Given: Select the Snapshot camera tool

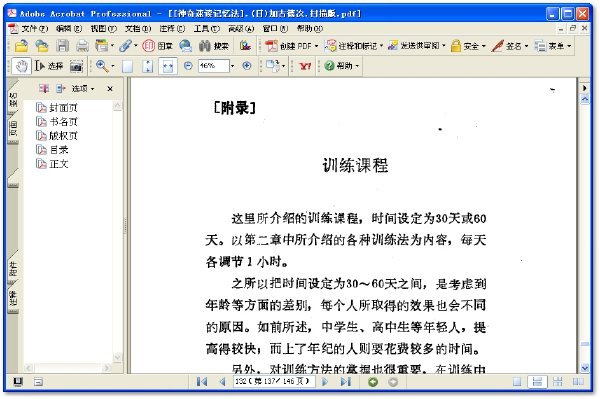Looking at the screenshot, I should tap(76, 66).
